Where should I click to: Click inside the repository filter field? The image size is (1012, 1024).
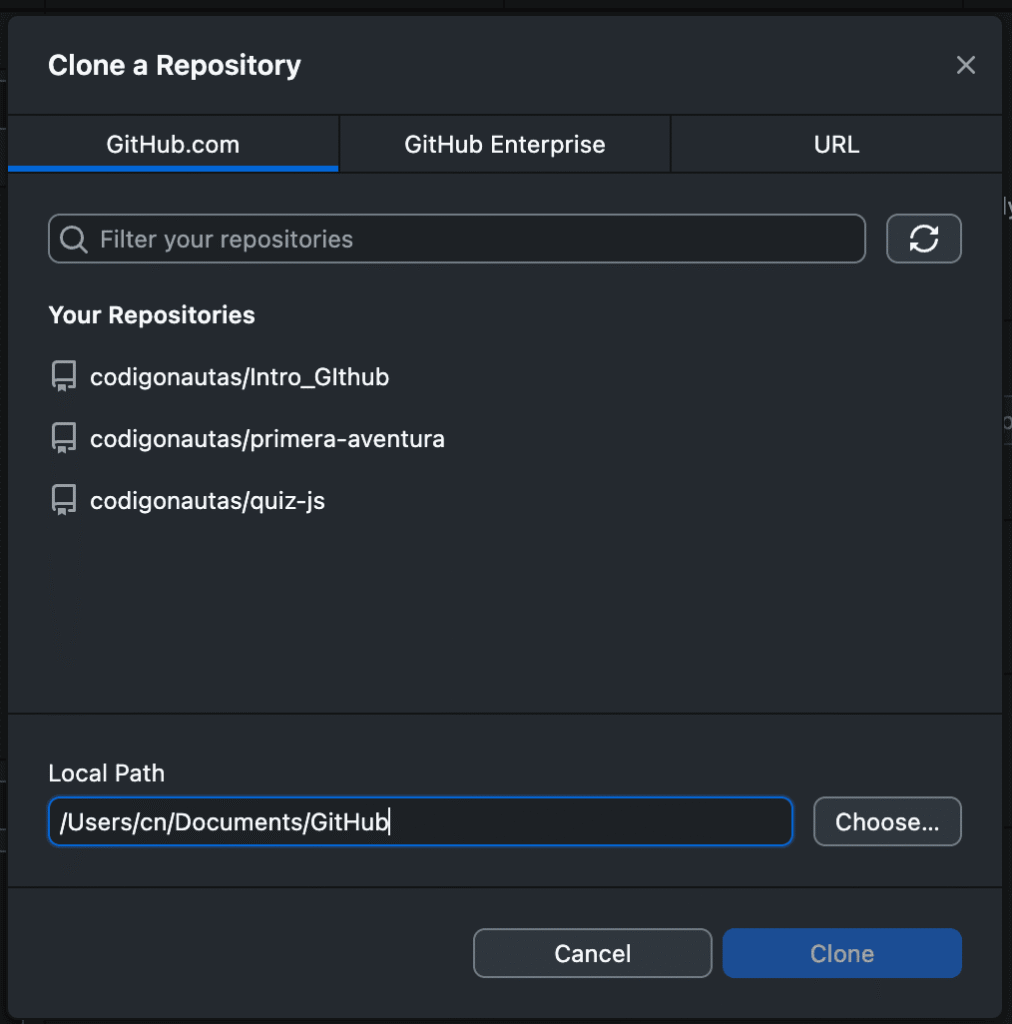[x=457, y=238]
